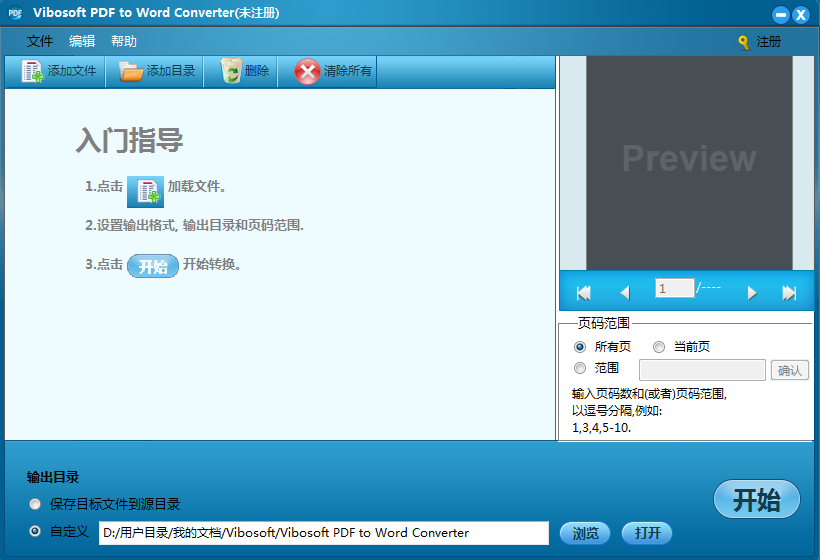820x560 pixels.
Task: Click the 删除 (Delete) recycle bin icon
Action: click(x=231, y=71)
